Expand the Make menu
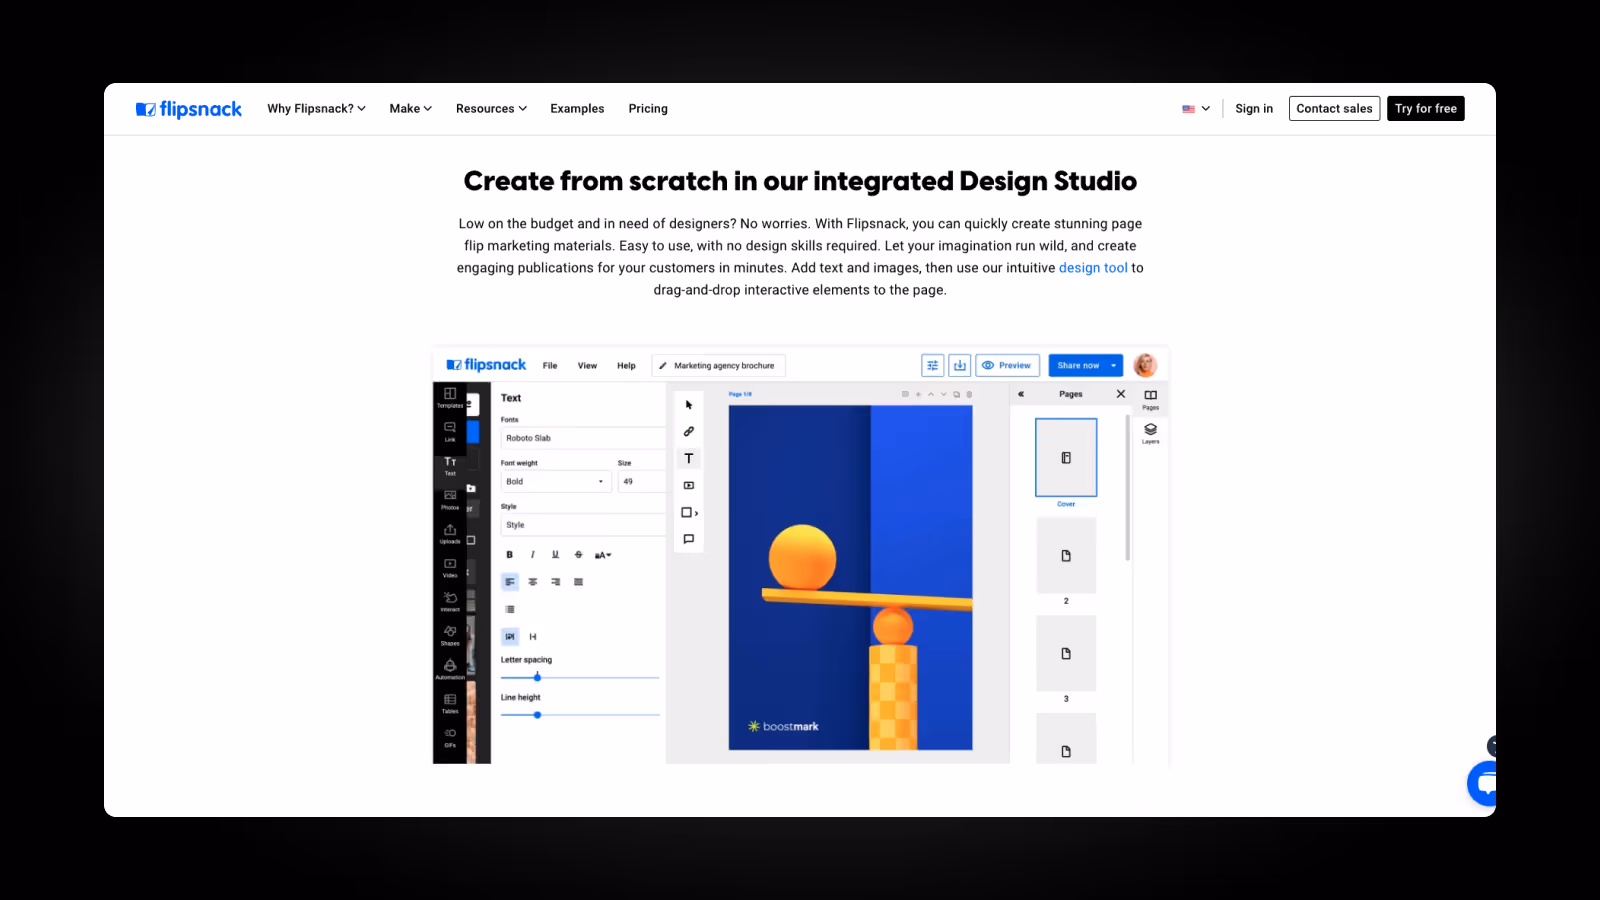This screenshot has height=900, width=1600. click(411, 109)
